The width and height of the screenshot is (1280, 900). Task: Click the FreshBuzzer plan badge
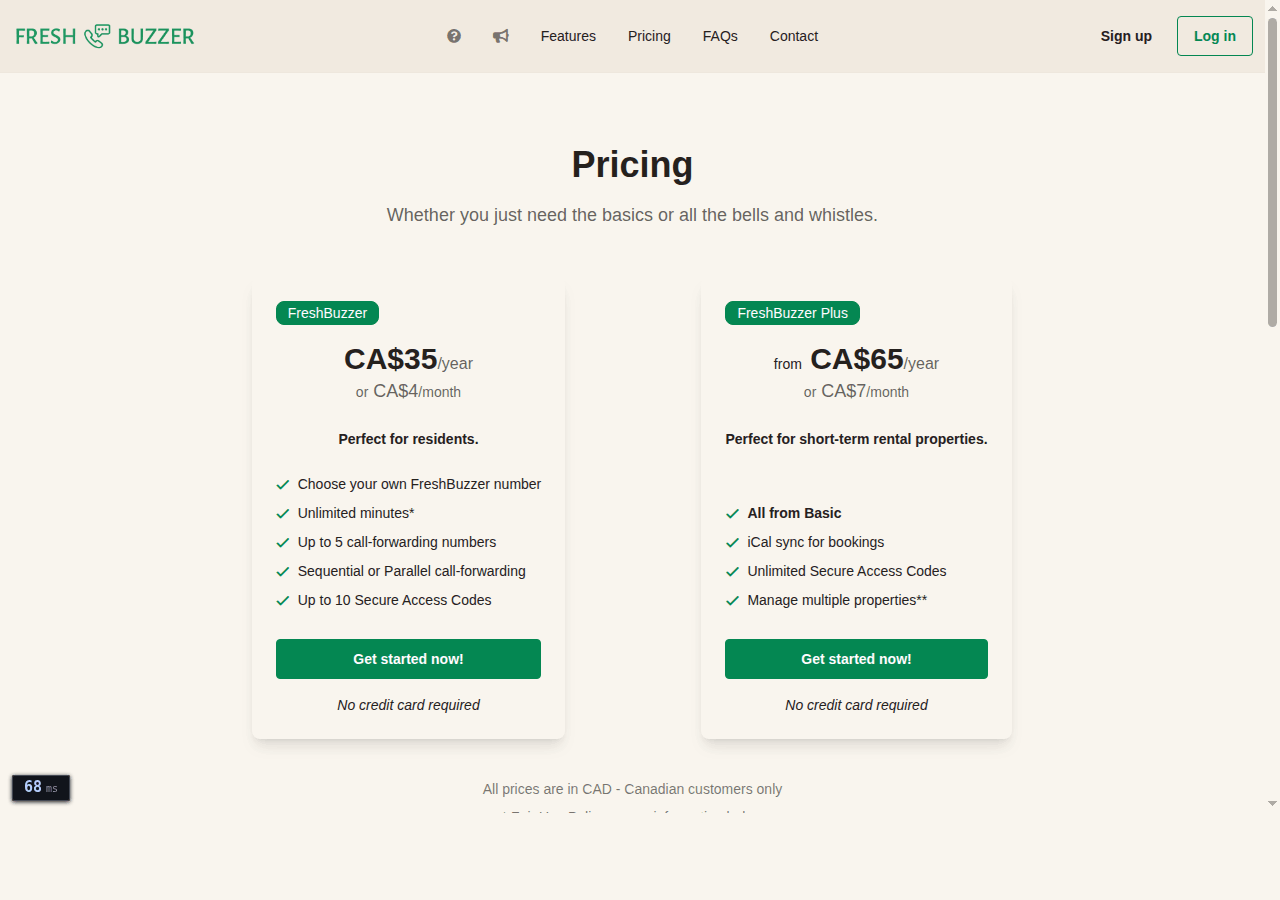point(327,313)
